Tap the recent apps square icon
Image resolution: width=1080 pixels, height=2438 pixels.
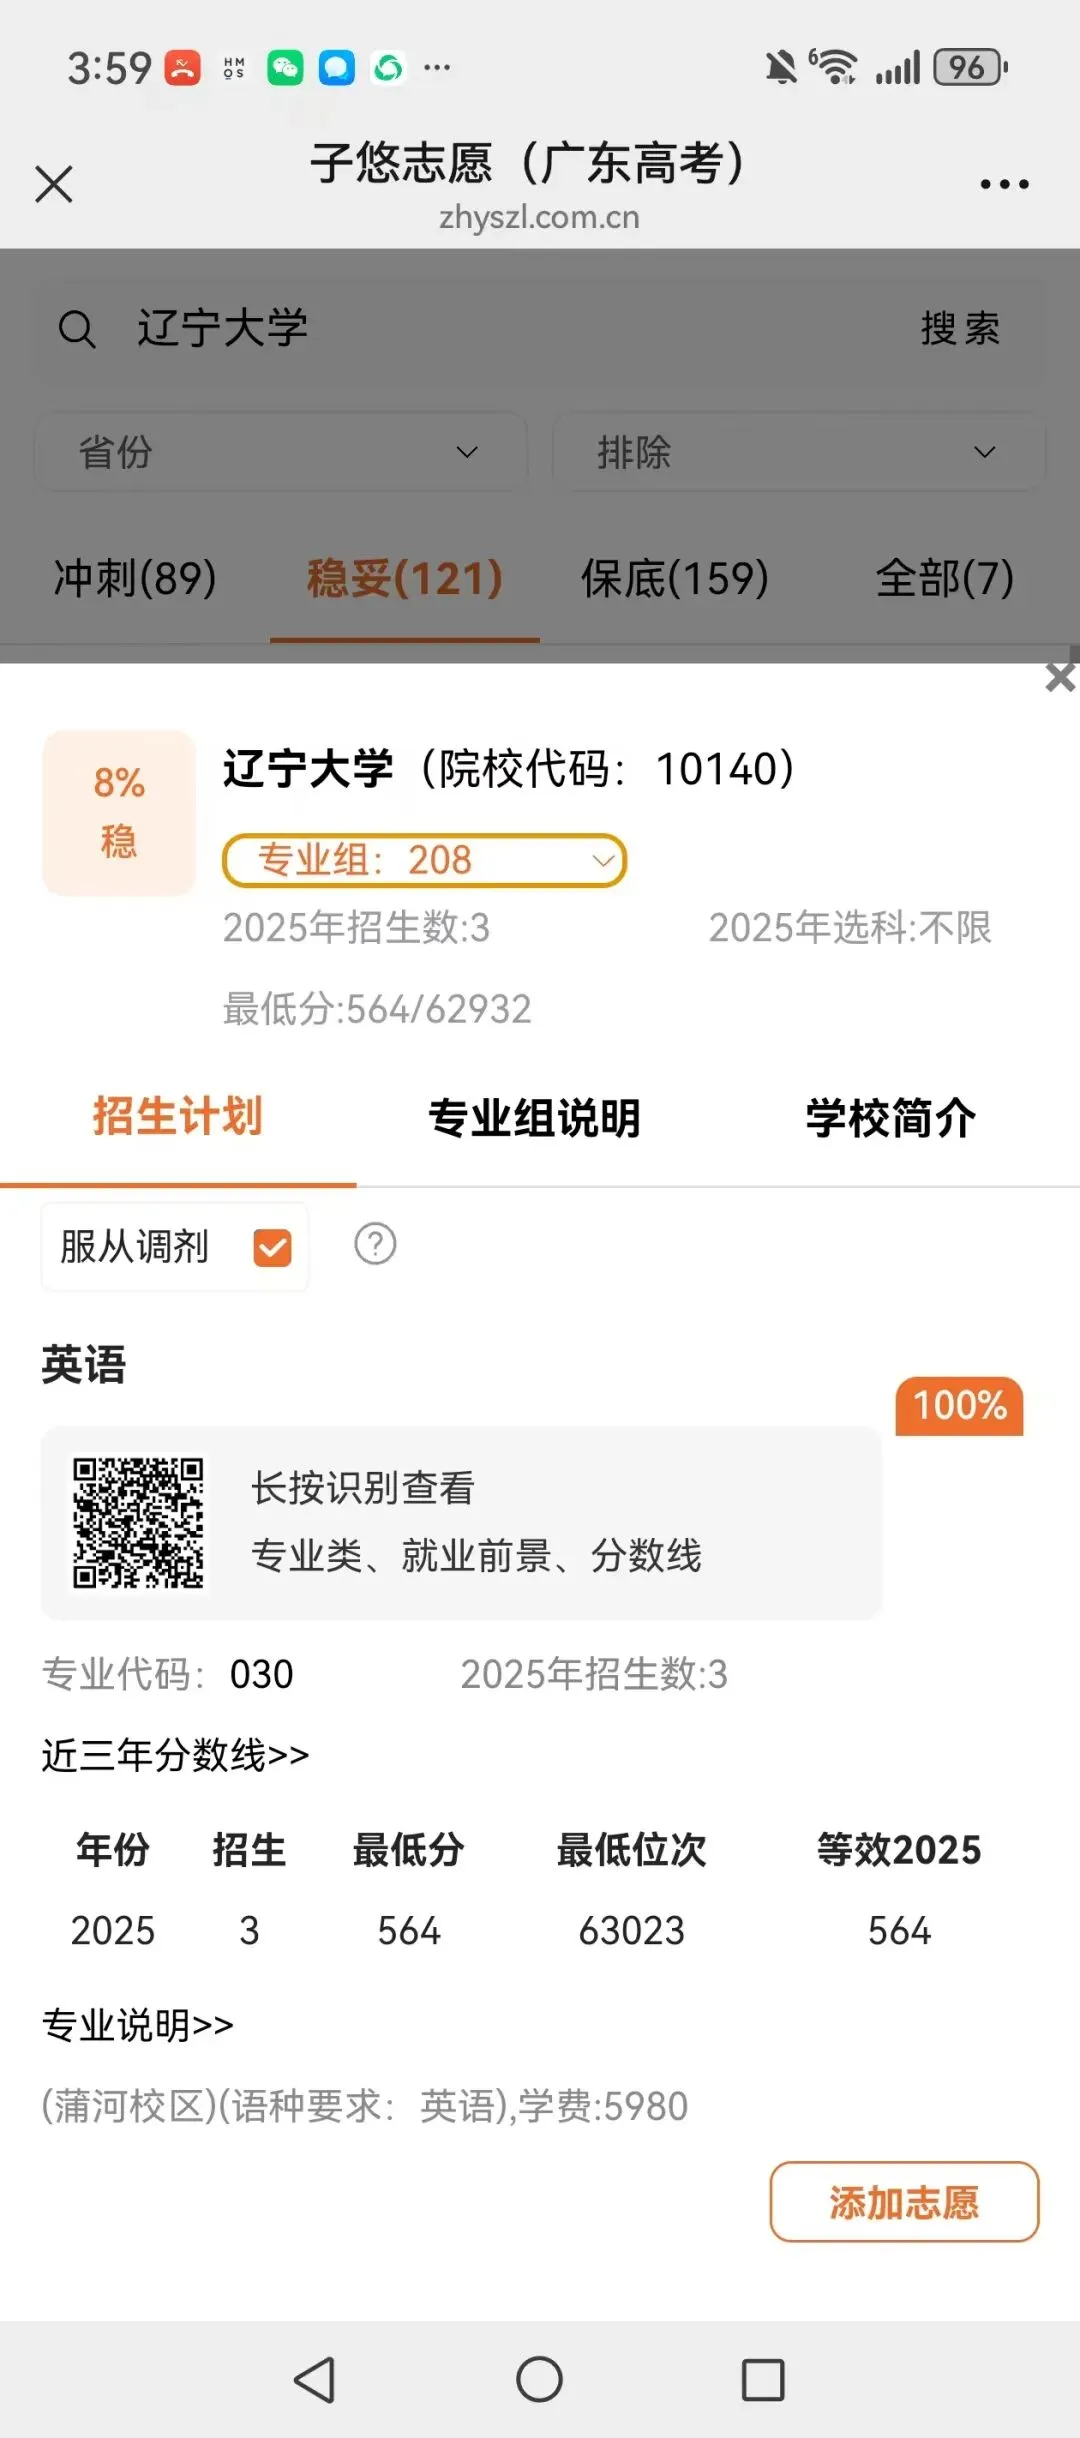click(762, 2379)
